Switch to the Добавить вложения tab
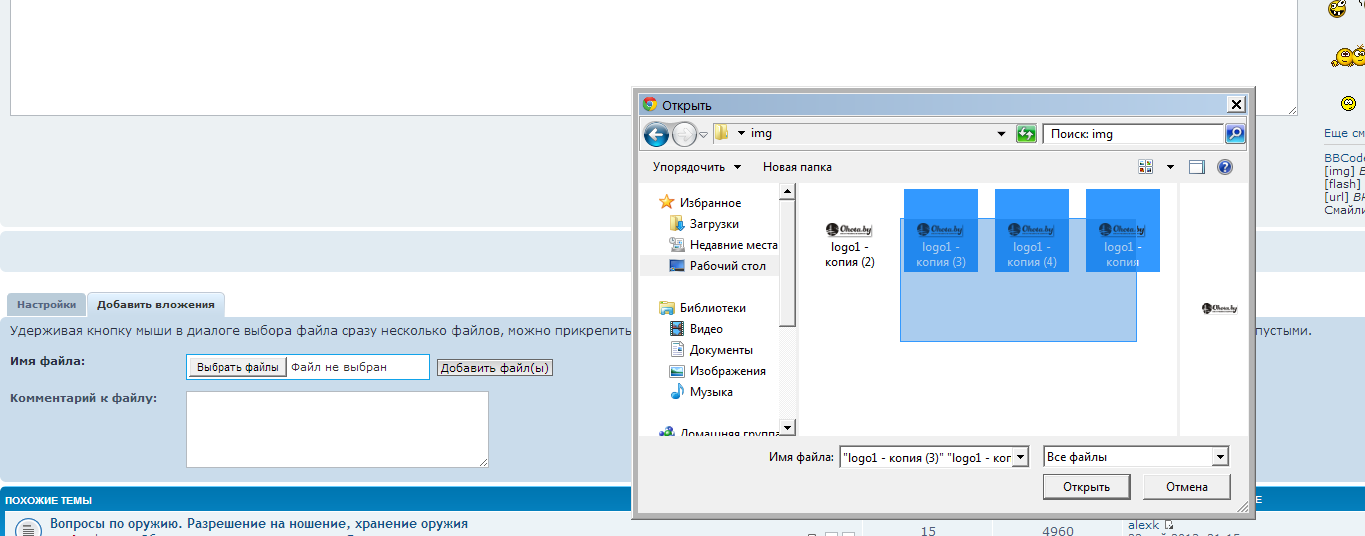The image size is (1365, 536). click(155, 305)
